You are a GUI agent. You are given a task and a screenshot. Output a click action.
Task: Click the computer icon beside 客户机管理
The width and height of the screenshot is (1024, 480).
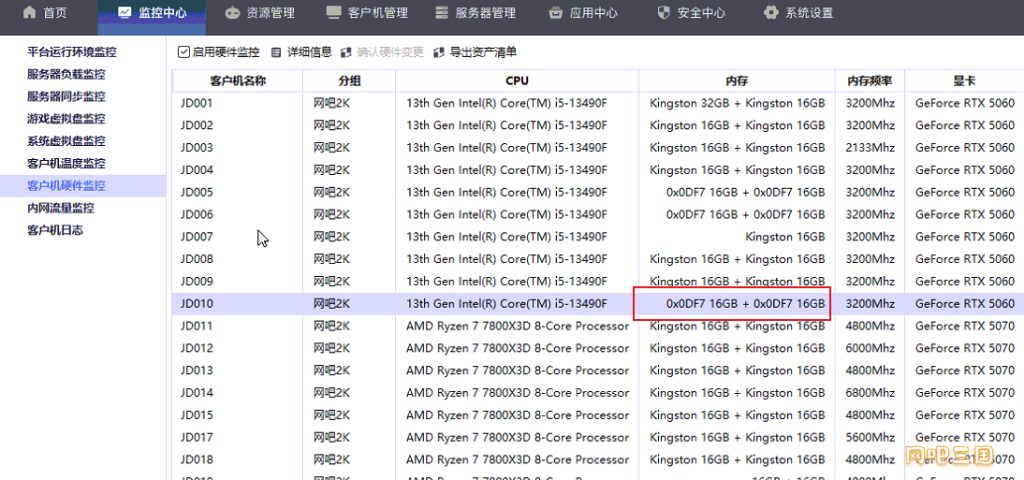[334, 12]
